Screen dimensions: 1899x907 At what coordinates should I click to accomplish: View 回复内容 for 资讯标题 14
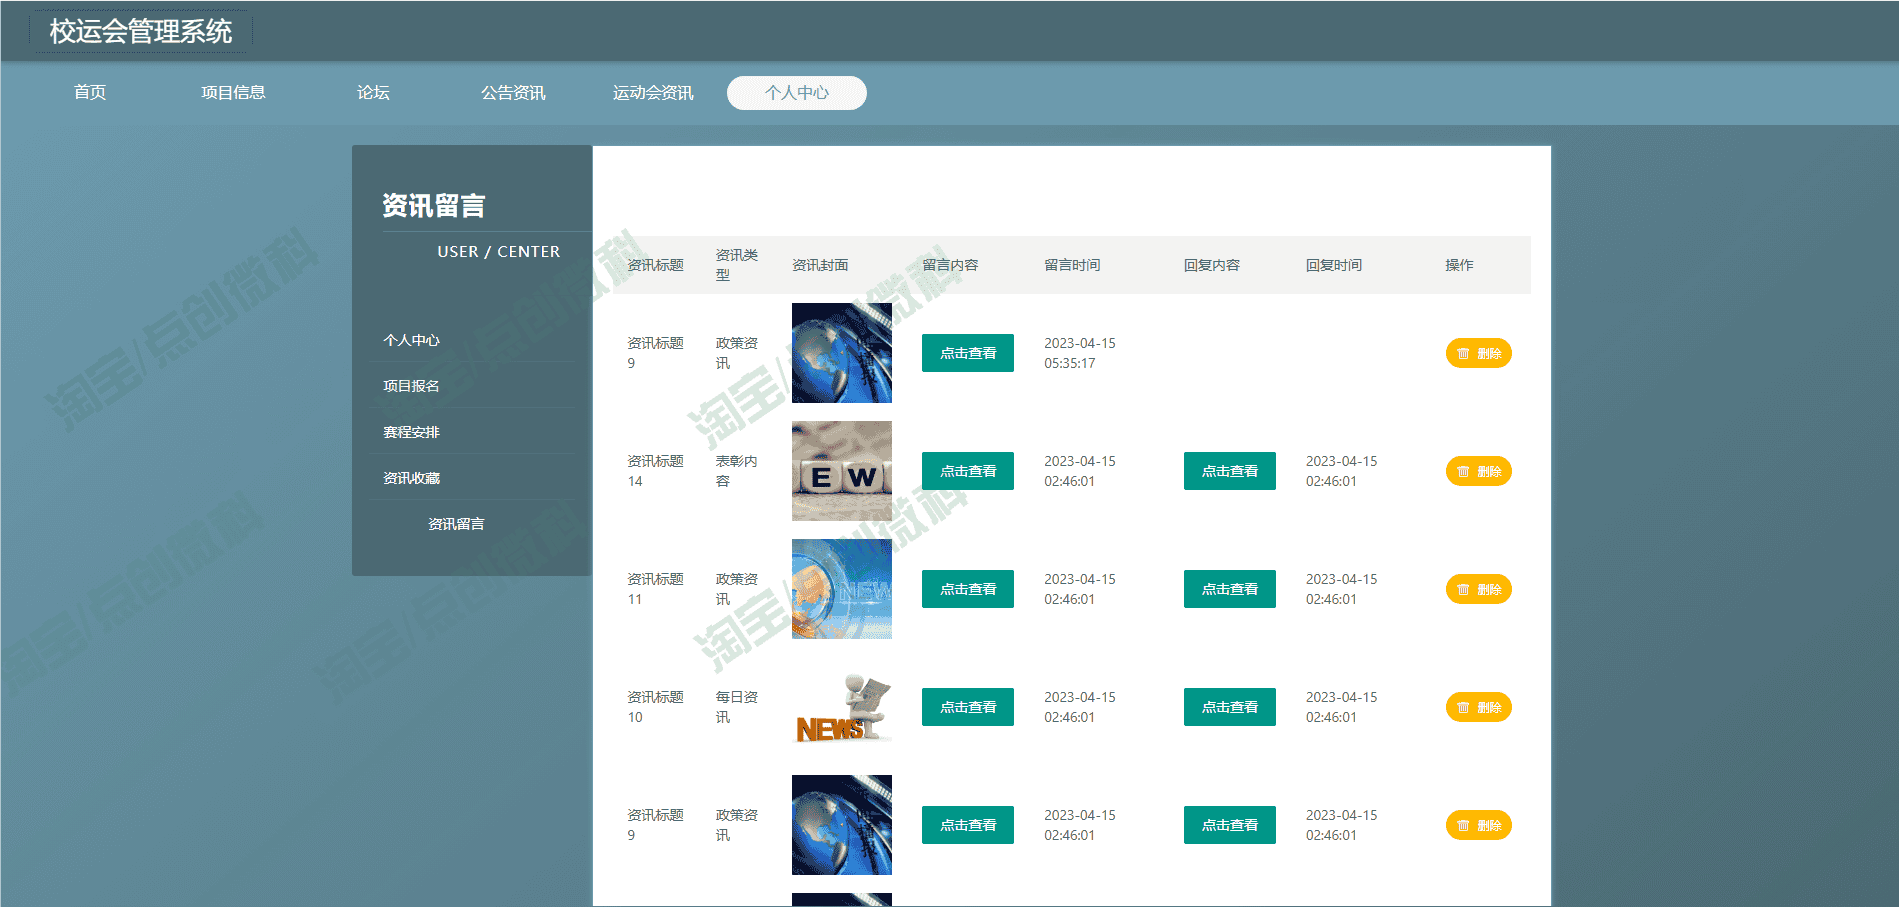point(1230,471)
